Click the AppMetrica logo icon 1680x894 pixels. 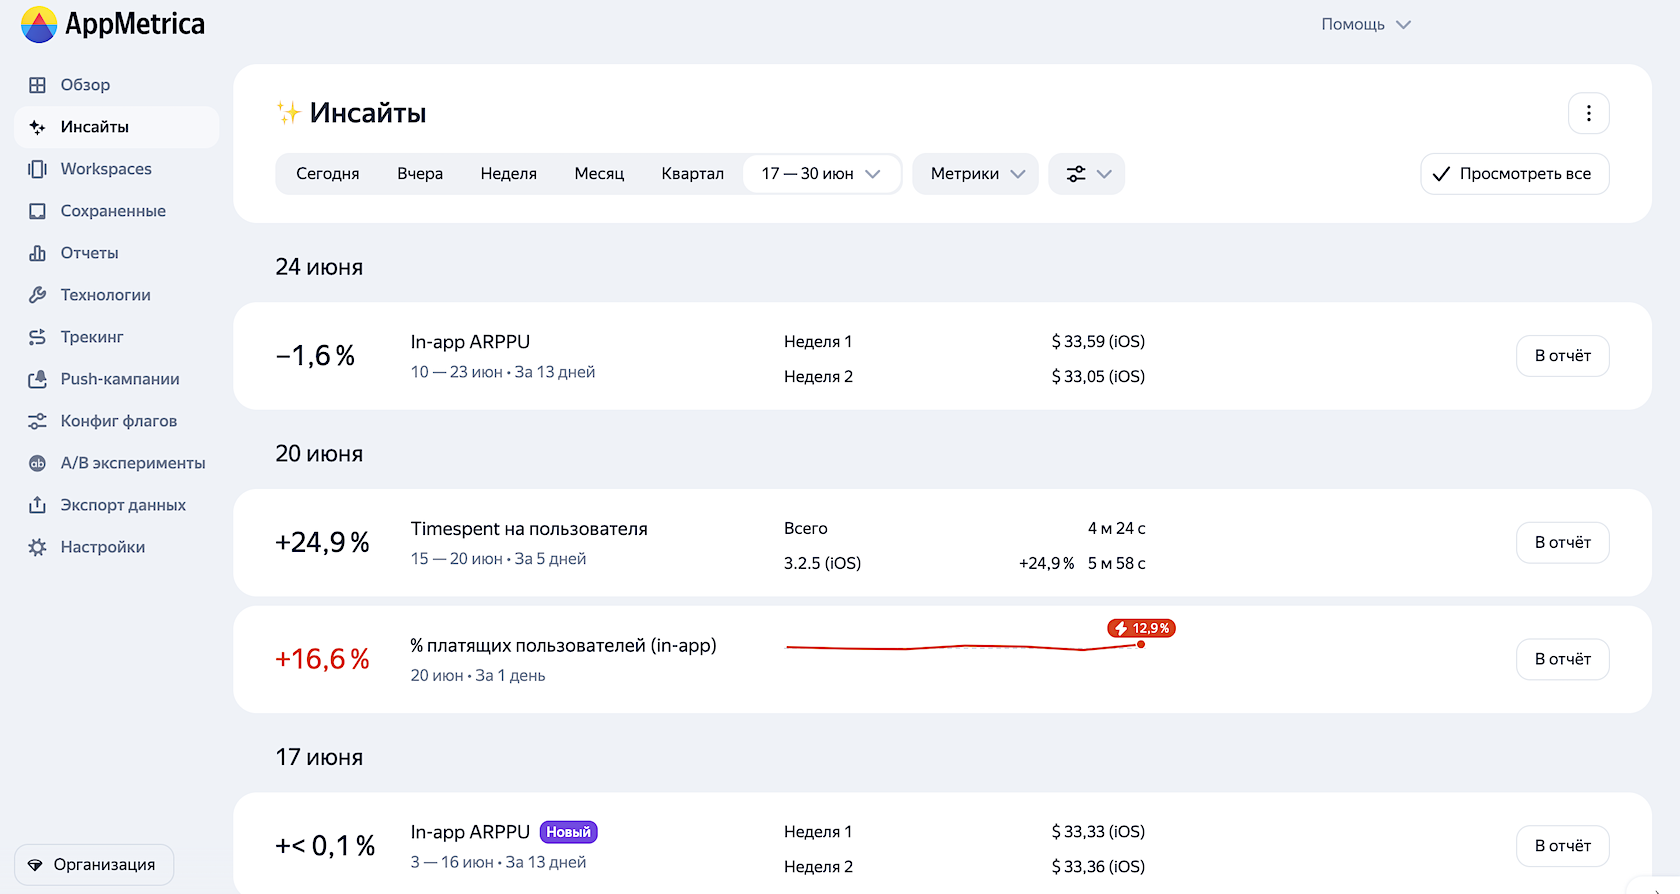tap(39, 25)
